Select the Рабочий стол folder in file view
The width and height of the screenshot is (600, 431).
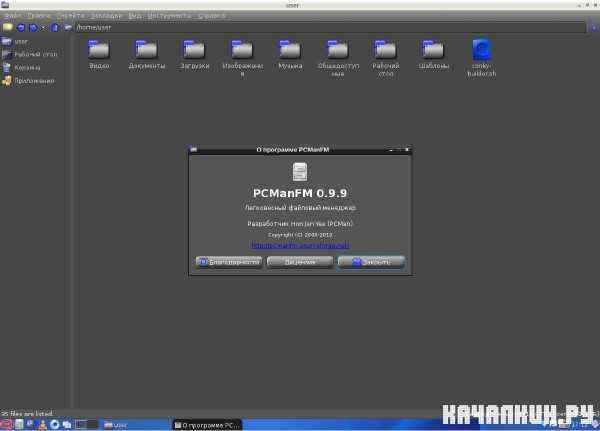click(x=386, y=58)
